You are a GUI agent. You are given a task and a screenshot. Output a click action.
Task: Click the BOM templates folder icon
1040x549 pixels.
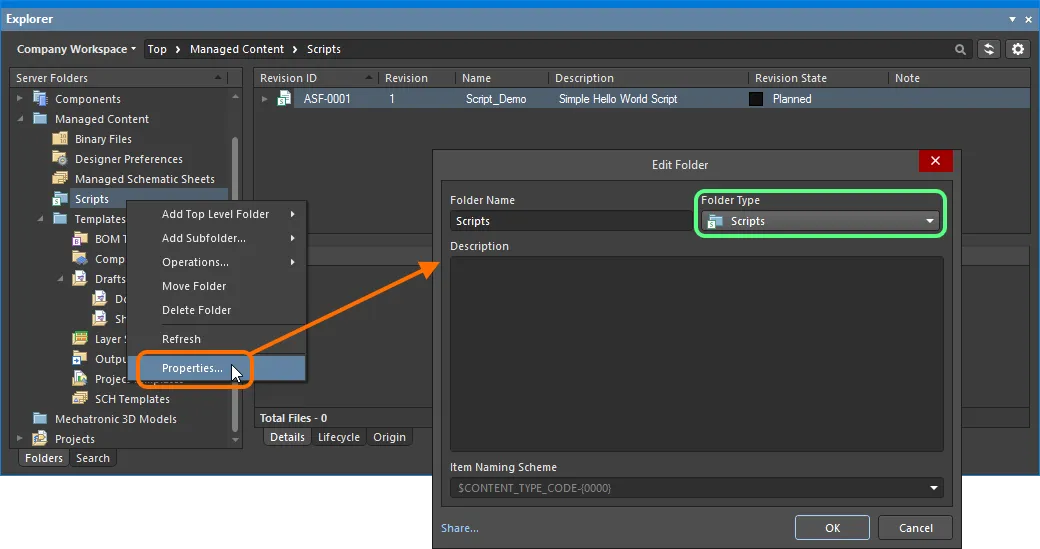(x=80, y=239)
